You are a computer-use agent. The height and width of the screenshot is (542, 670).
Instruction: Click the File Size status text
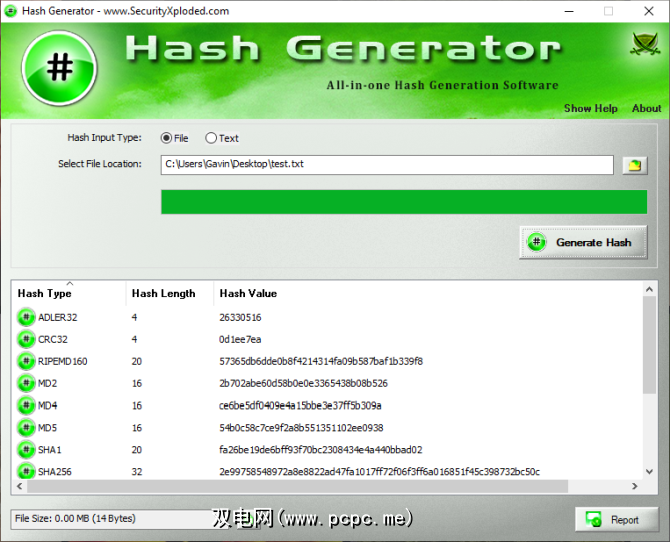75,518
